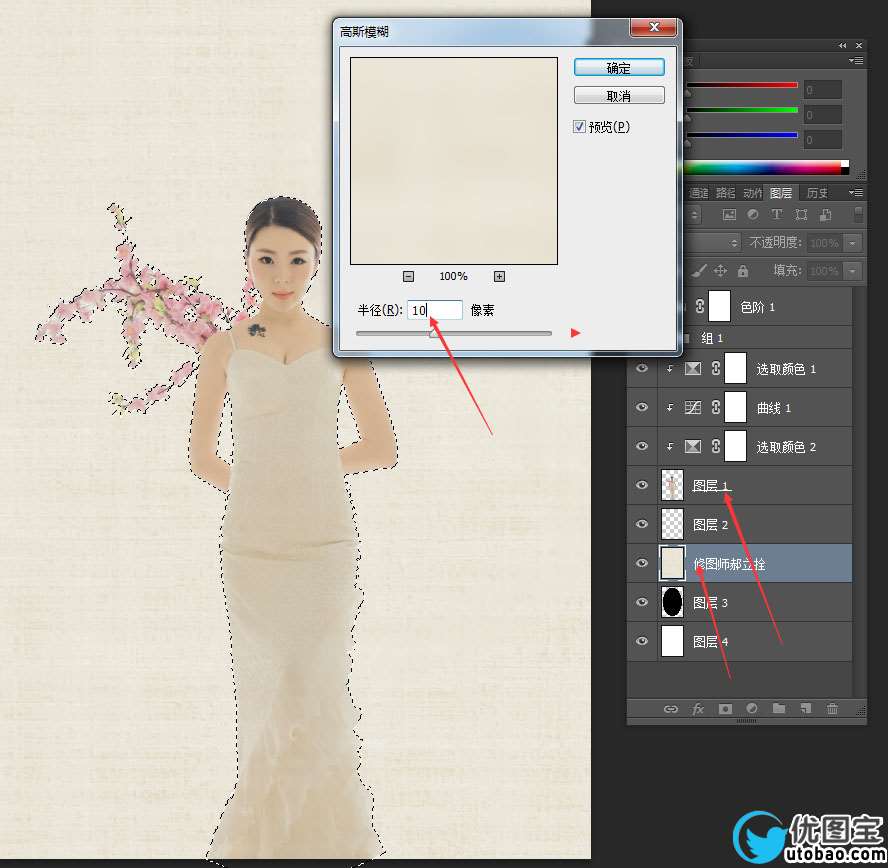Click the mask link icon of 色阶 1 layer

coord(700,306)
